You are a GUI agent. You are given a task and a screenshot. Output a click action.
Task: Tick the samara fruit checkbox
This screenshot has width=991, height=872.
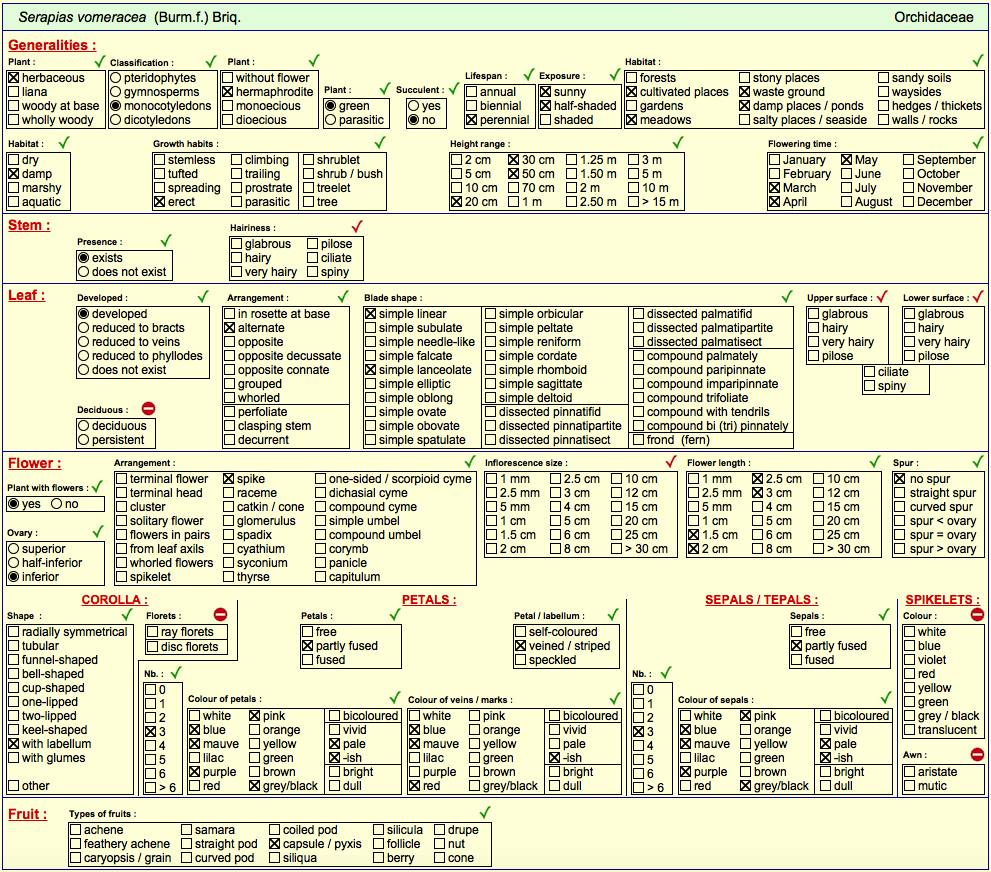pos(186,830)
